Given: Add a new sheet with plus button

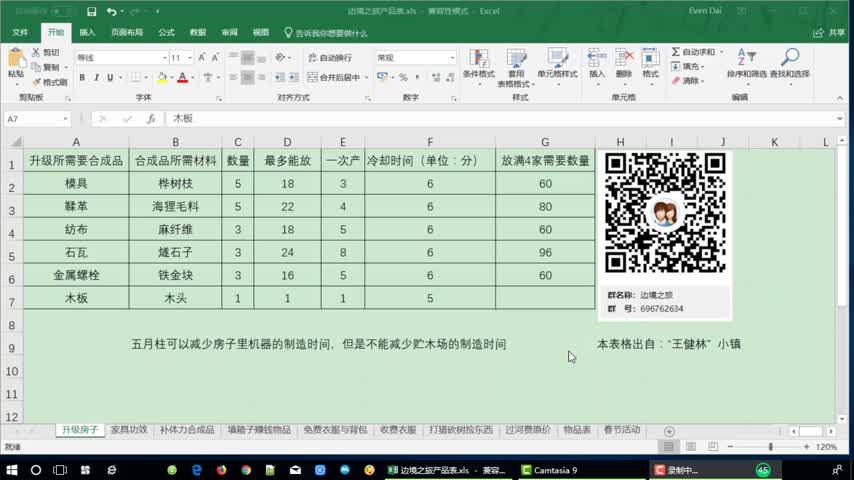Looking at the screenshot, I should coord(669,432).
